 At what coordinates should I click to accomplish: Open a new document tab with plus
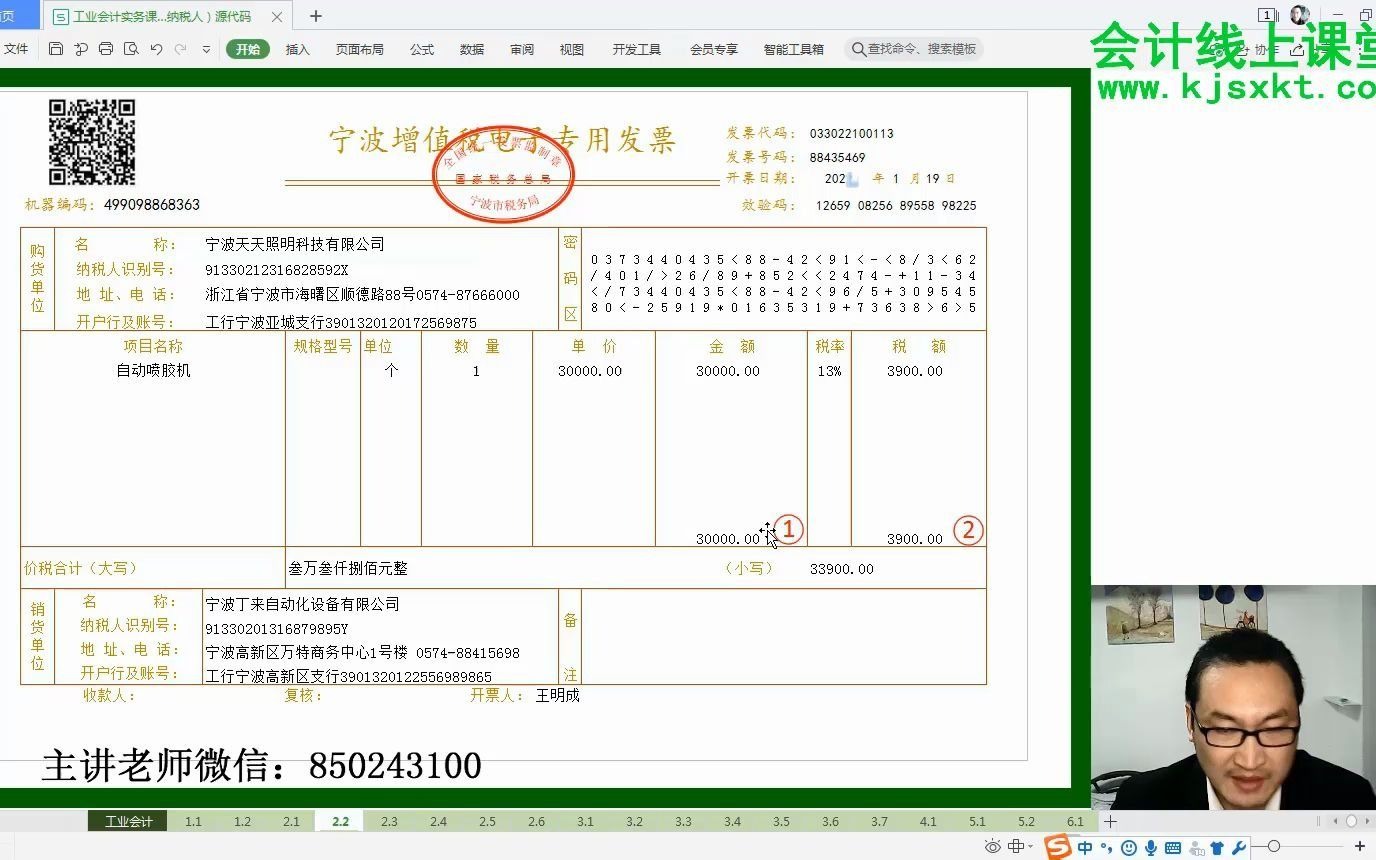coord(316,16)
